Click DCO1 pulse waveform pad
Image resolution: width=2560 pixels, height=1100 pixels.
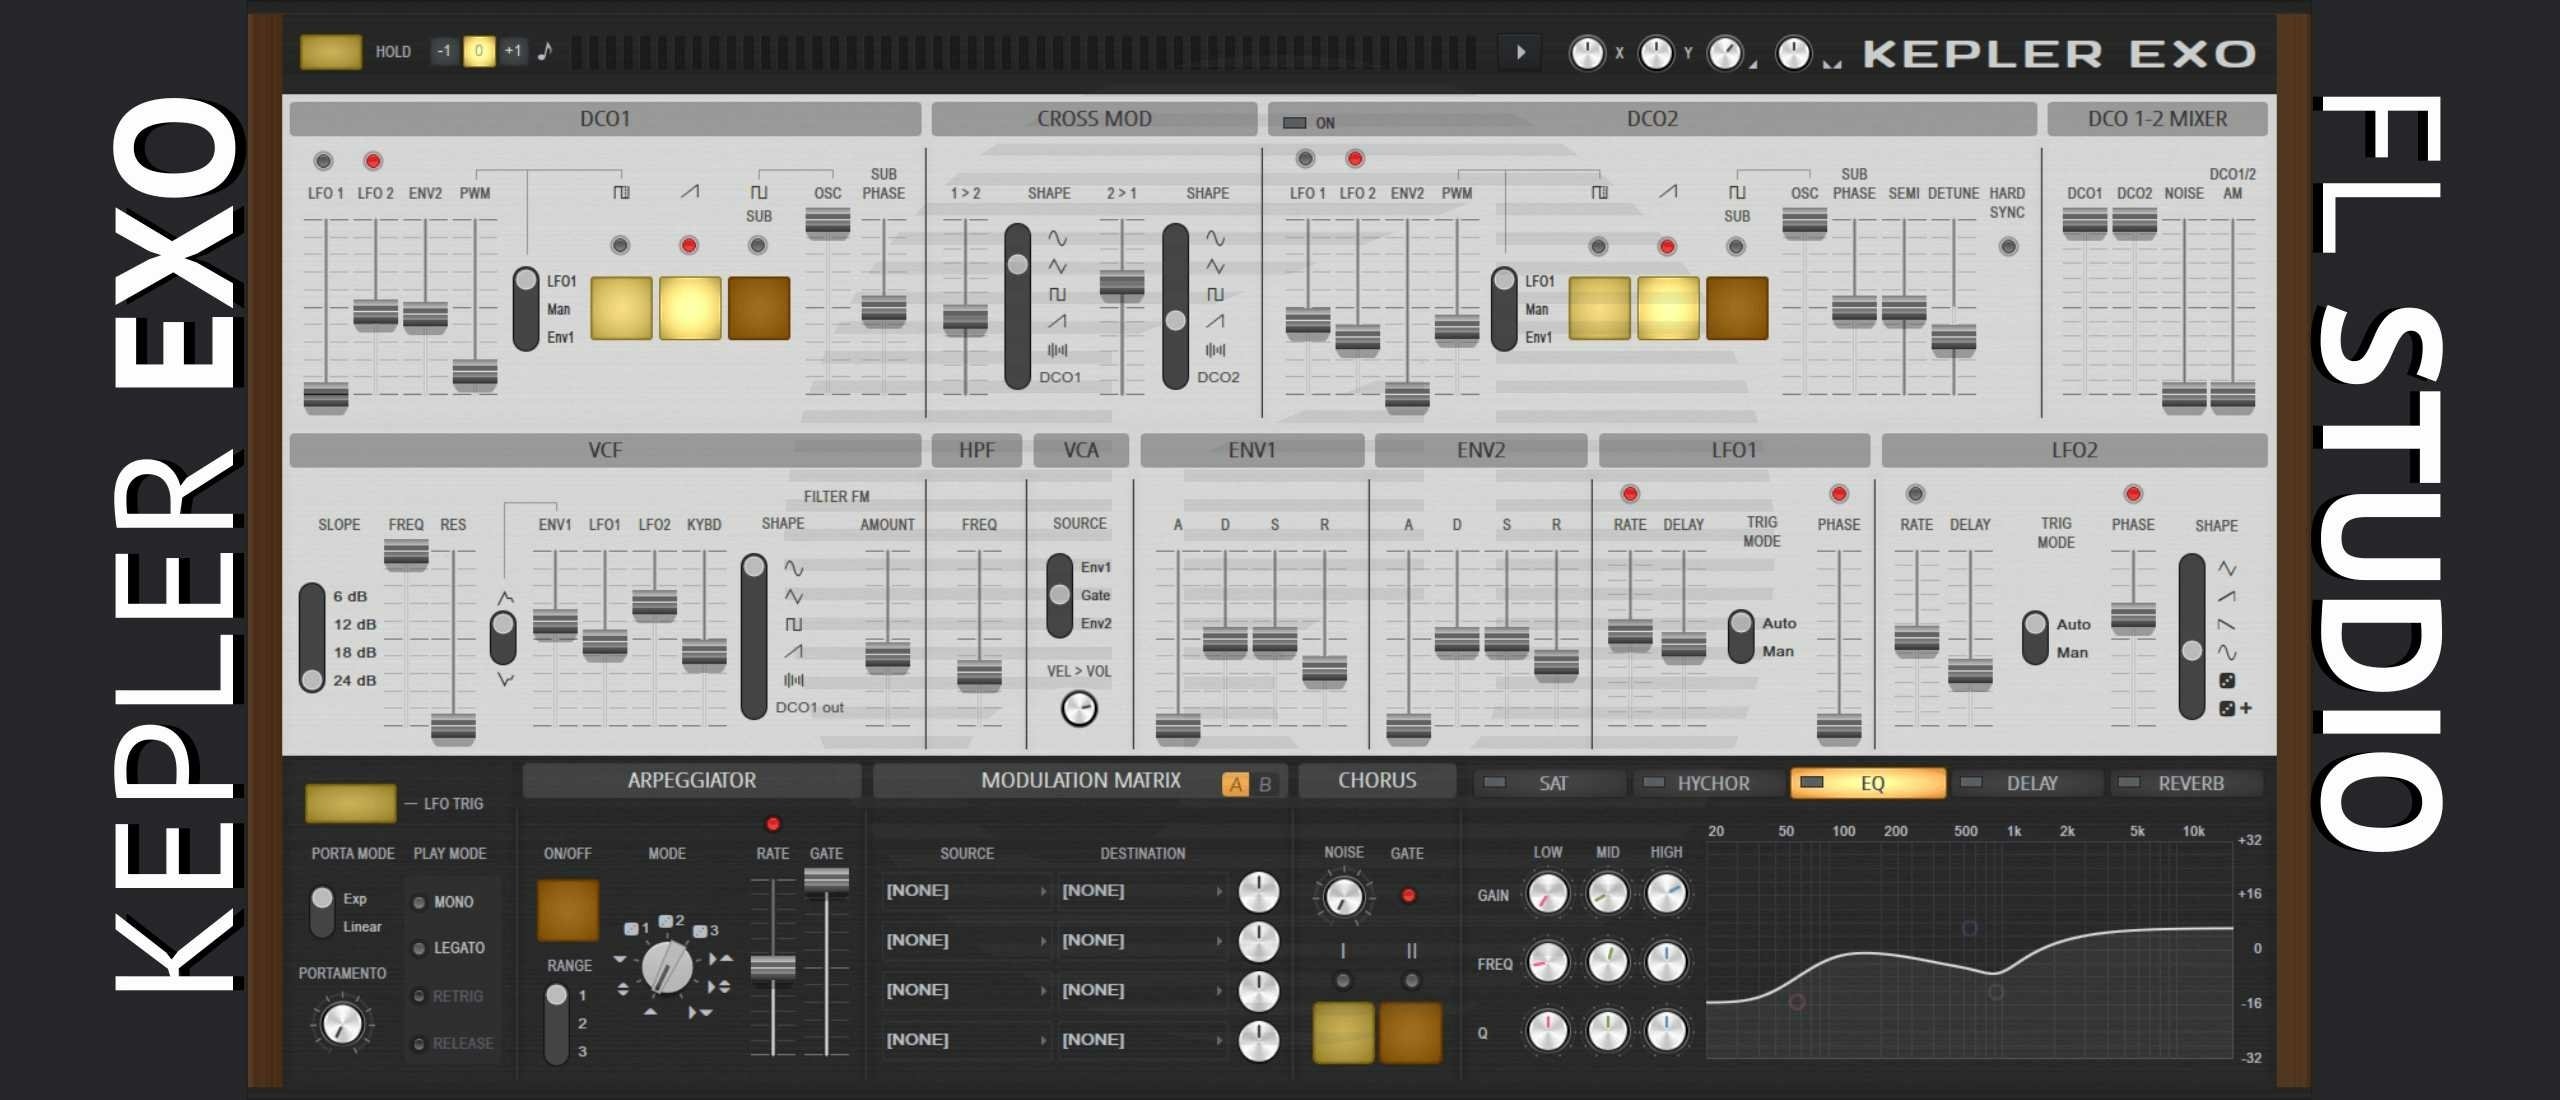coord(621,309)
